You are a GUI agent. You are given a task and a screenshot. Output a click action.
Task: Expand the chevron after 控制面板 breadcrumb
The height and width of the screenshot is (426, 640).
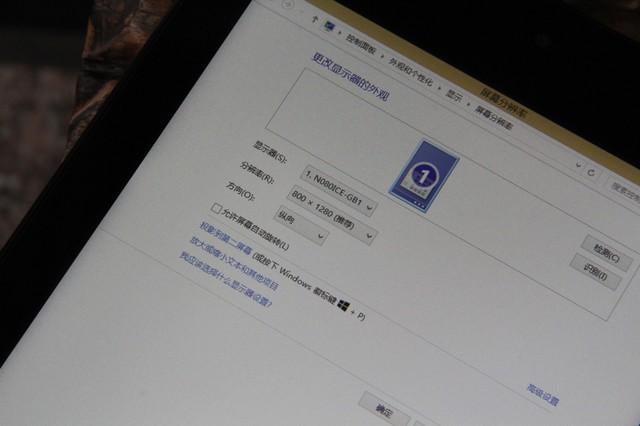click(x=382, y=55)
